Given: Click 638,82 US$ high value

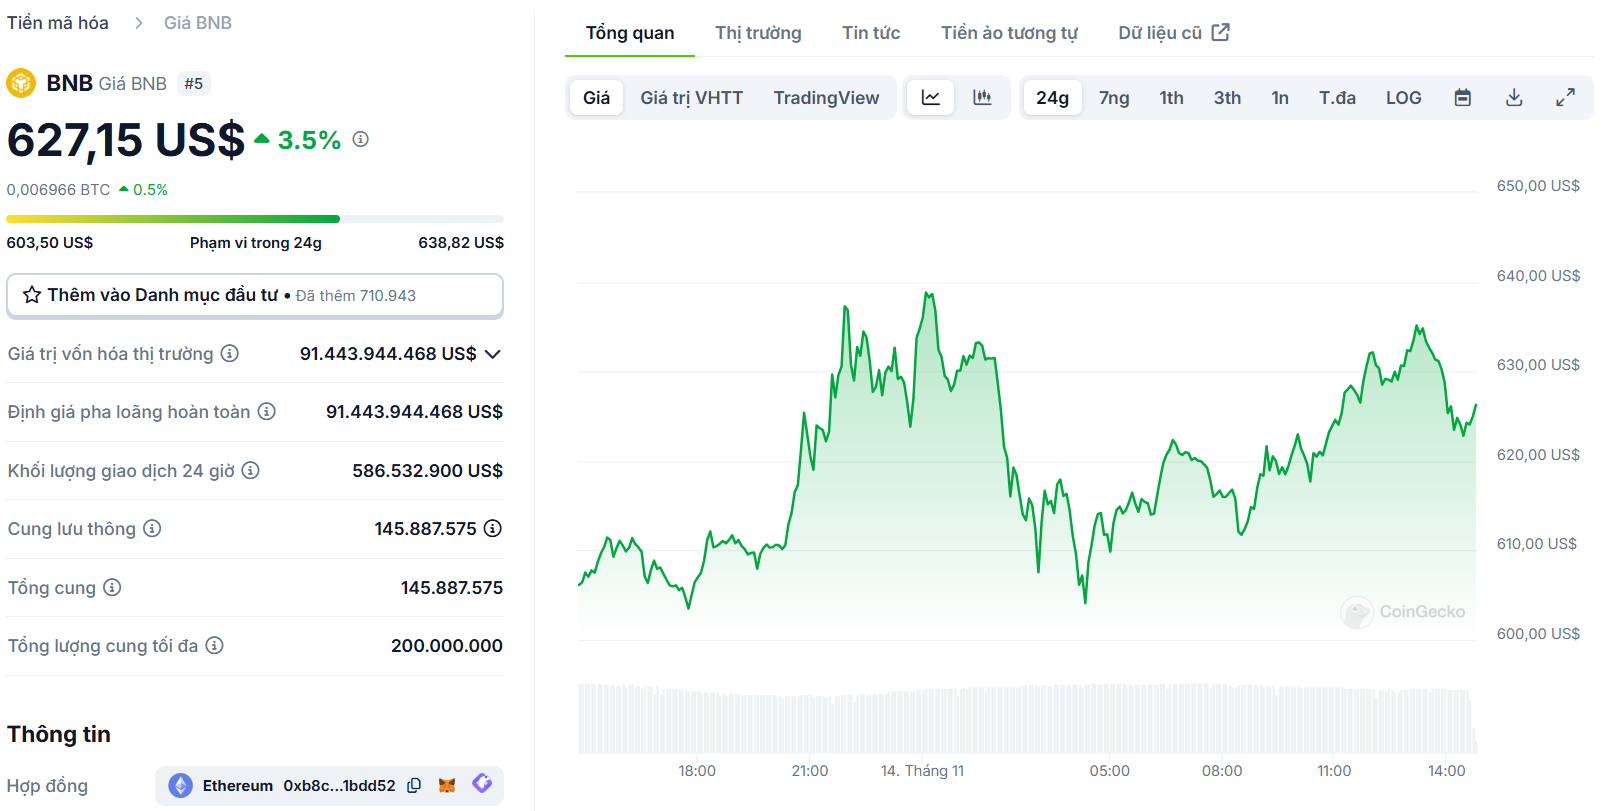Looking at the screenshot, I should point(461,243).
